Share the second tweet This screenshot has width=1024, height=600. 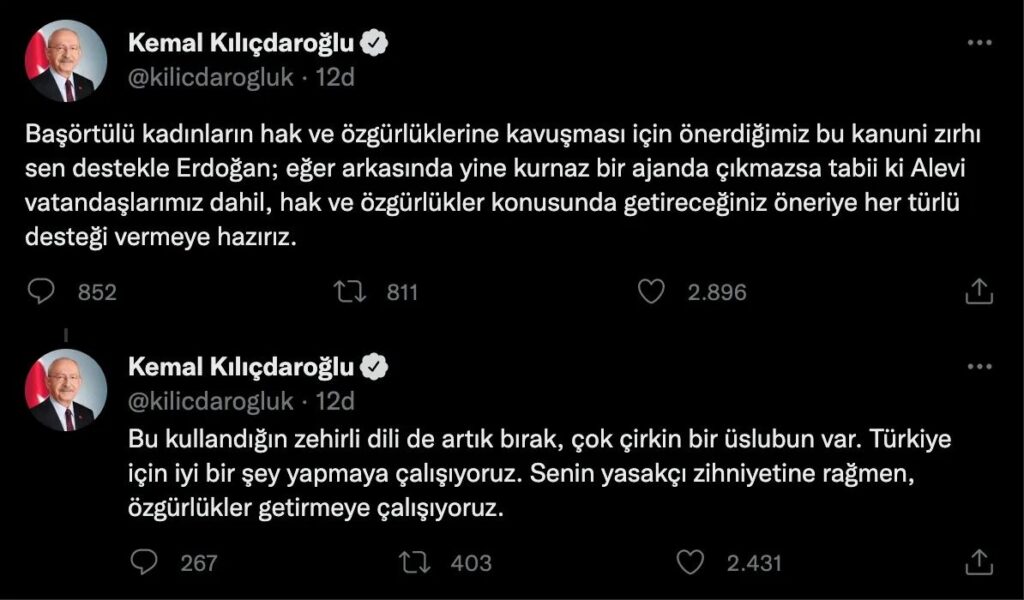[x=979, y=562]
